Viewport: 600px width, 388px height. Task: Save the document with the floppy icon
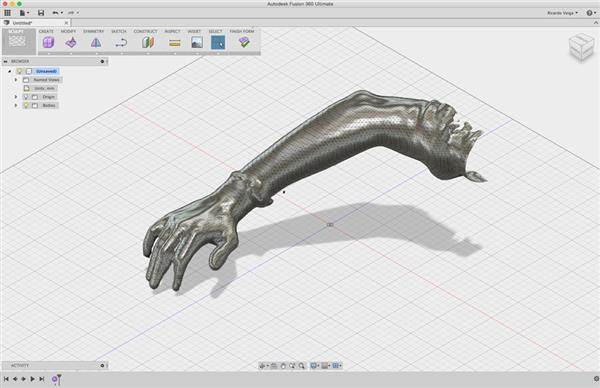41,13
